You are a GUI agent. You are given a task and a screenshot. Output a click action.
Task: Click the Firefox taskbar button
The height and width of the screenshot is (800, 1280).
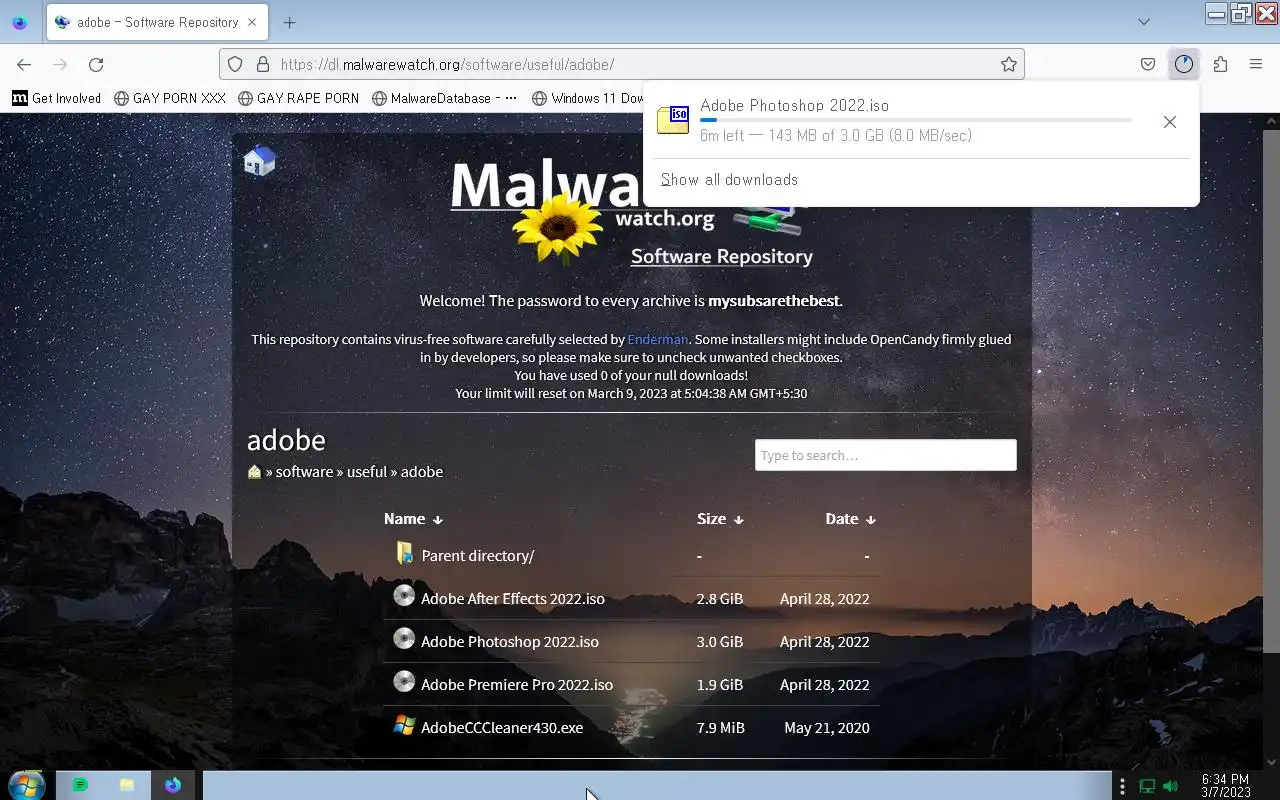[x=173, y=785]
